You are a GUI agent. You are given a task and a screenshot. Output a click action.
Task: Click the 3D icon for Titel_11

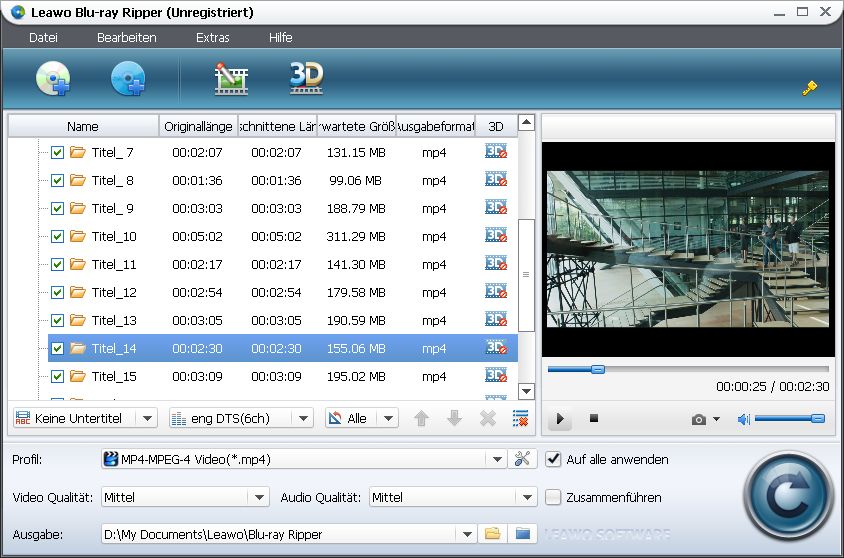coord(496,263)
